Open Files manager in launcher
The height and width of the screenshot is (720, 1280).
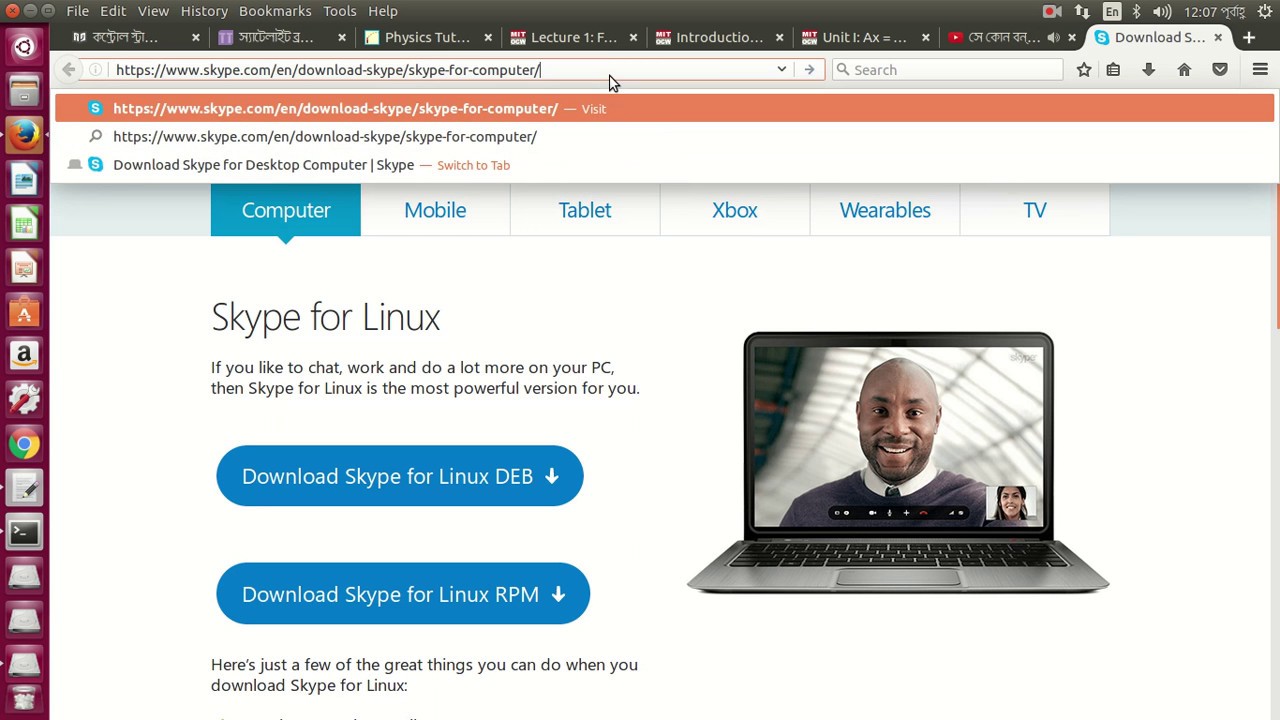(x=24, y=91)
